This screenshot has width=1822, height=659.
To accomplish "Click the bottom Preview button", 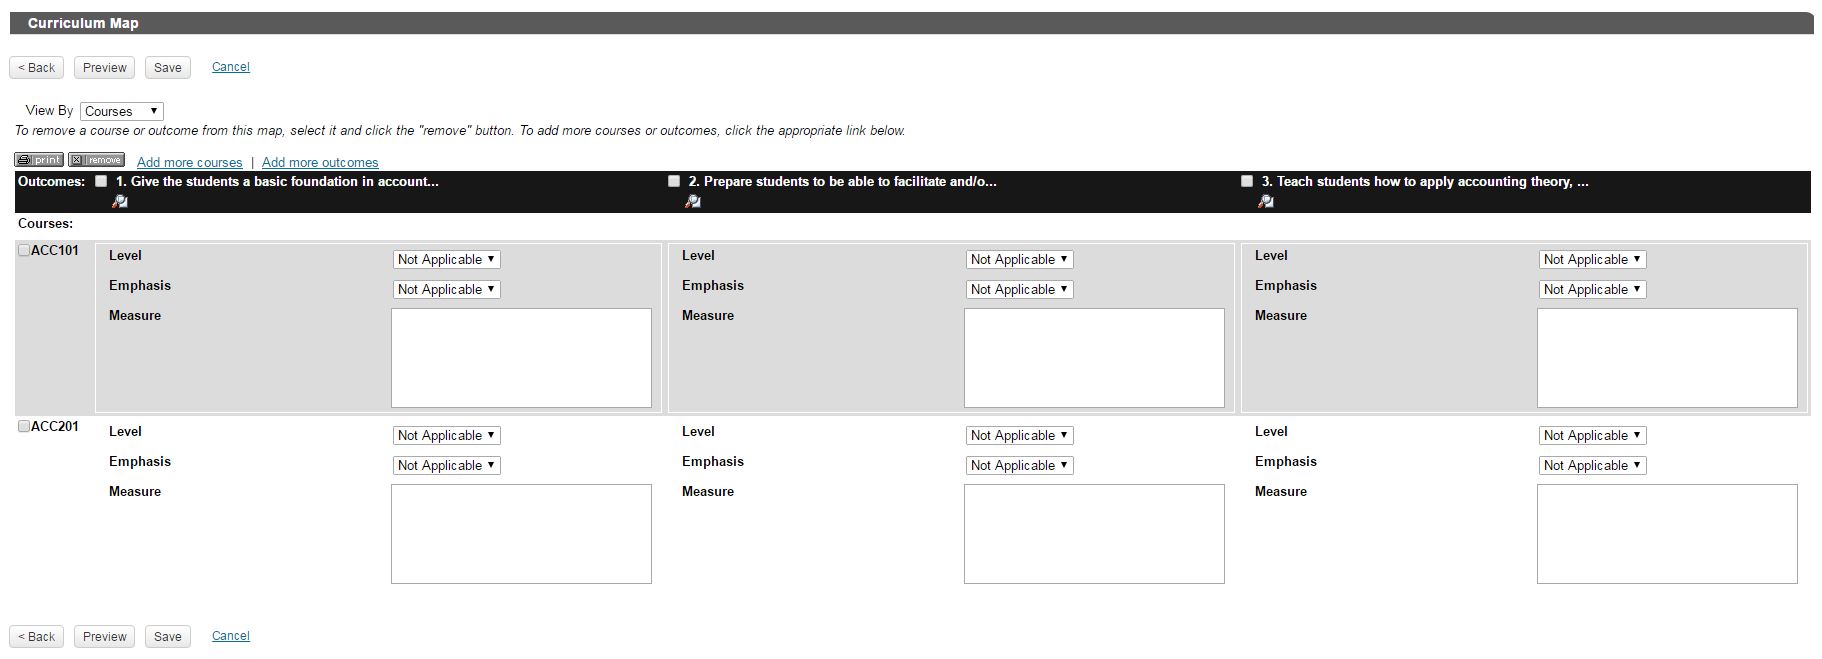I will [105, 637].
